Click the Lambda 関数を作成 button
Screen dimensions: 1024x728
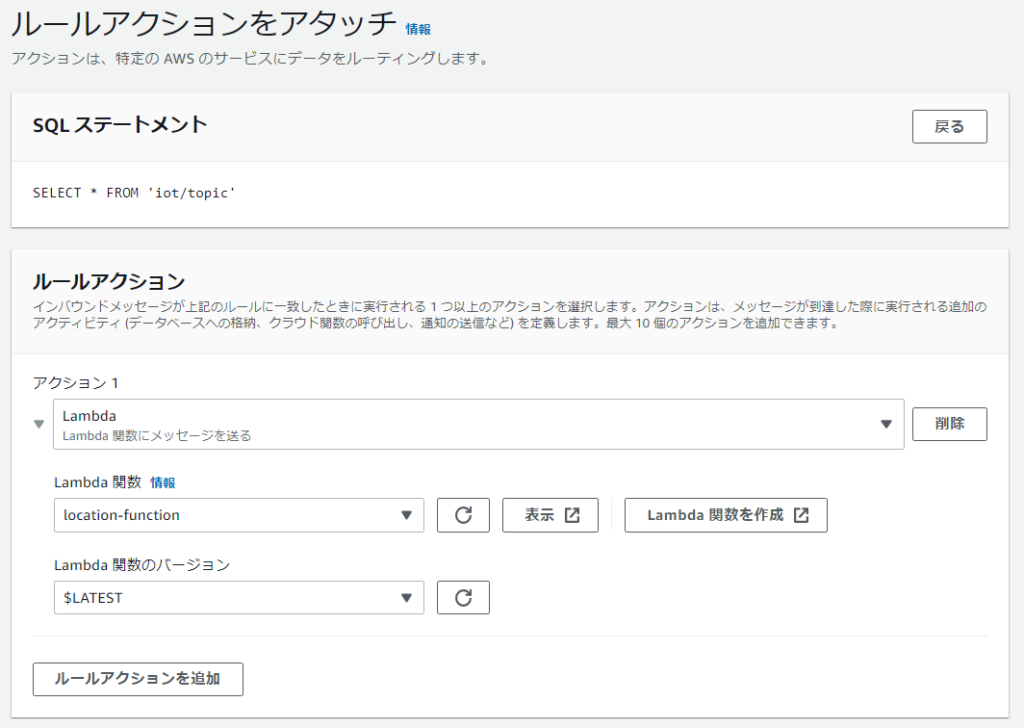coord(715,515)
